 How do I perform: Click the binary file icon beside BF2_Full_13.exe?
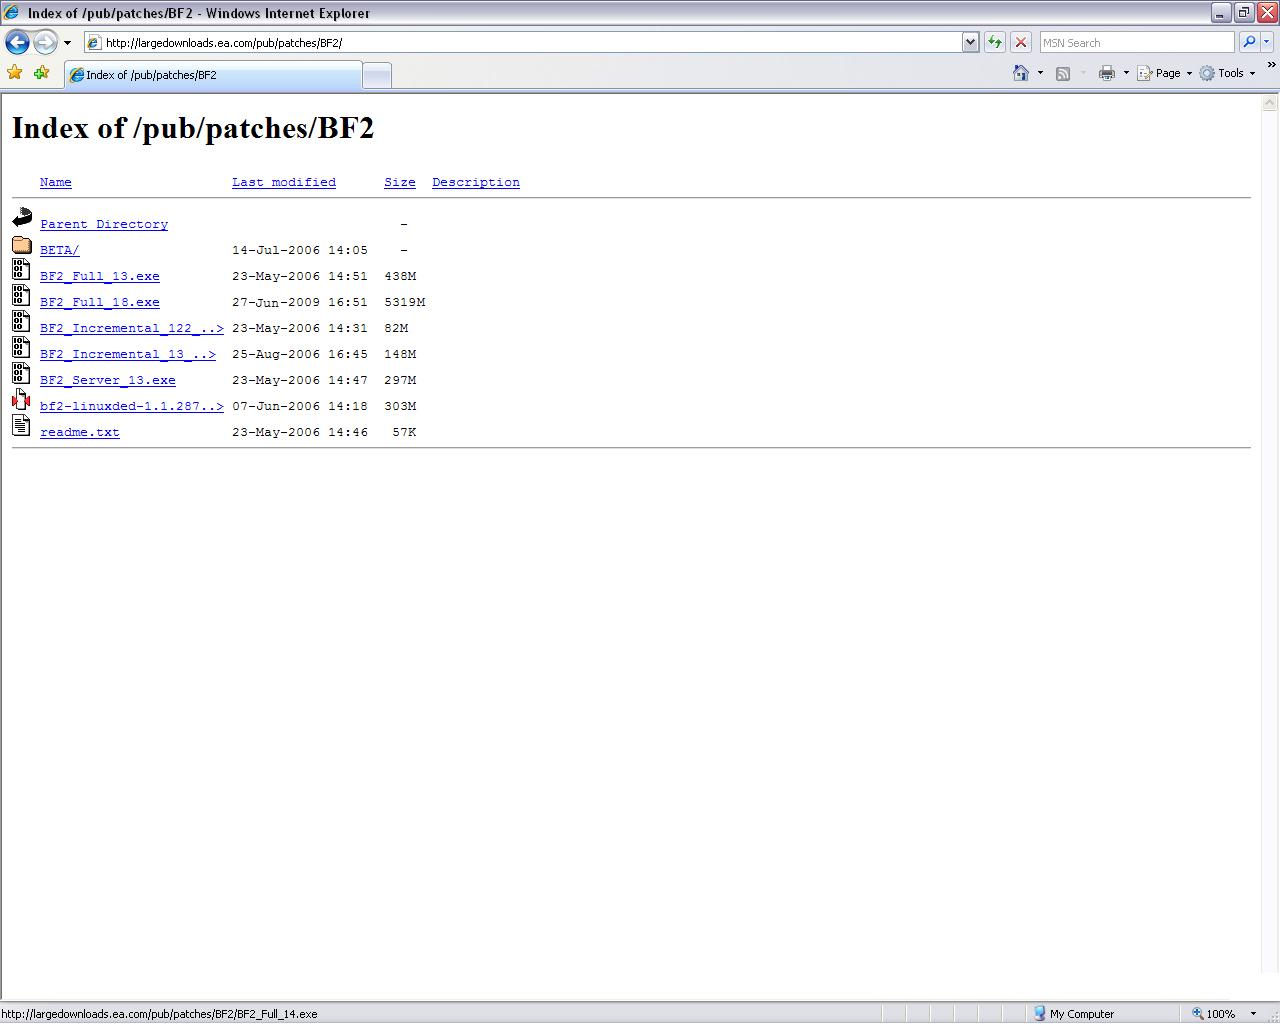tap(21, 269)
